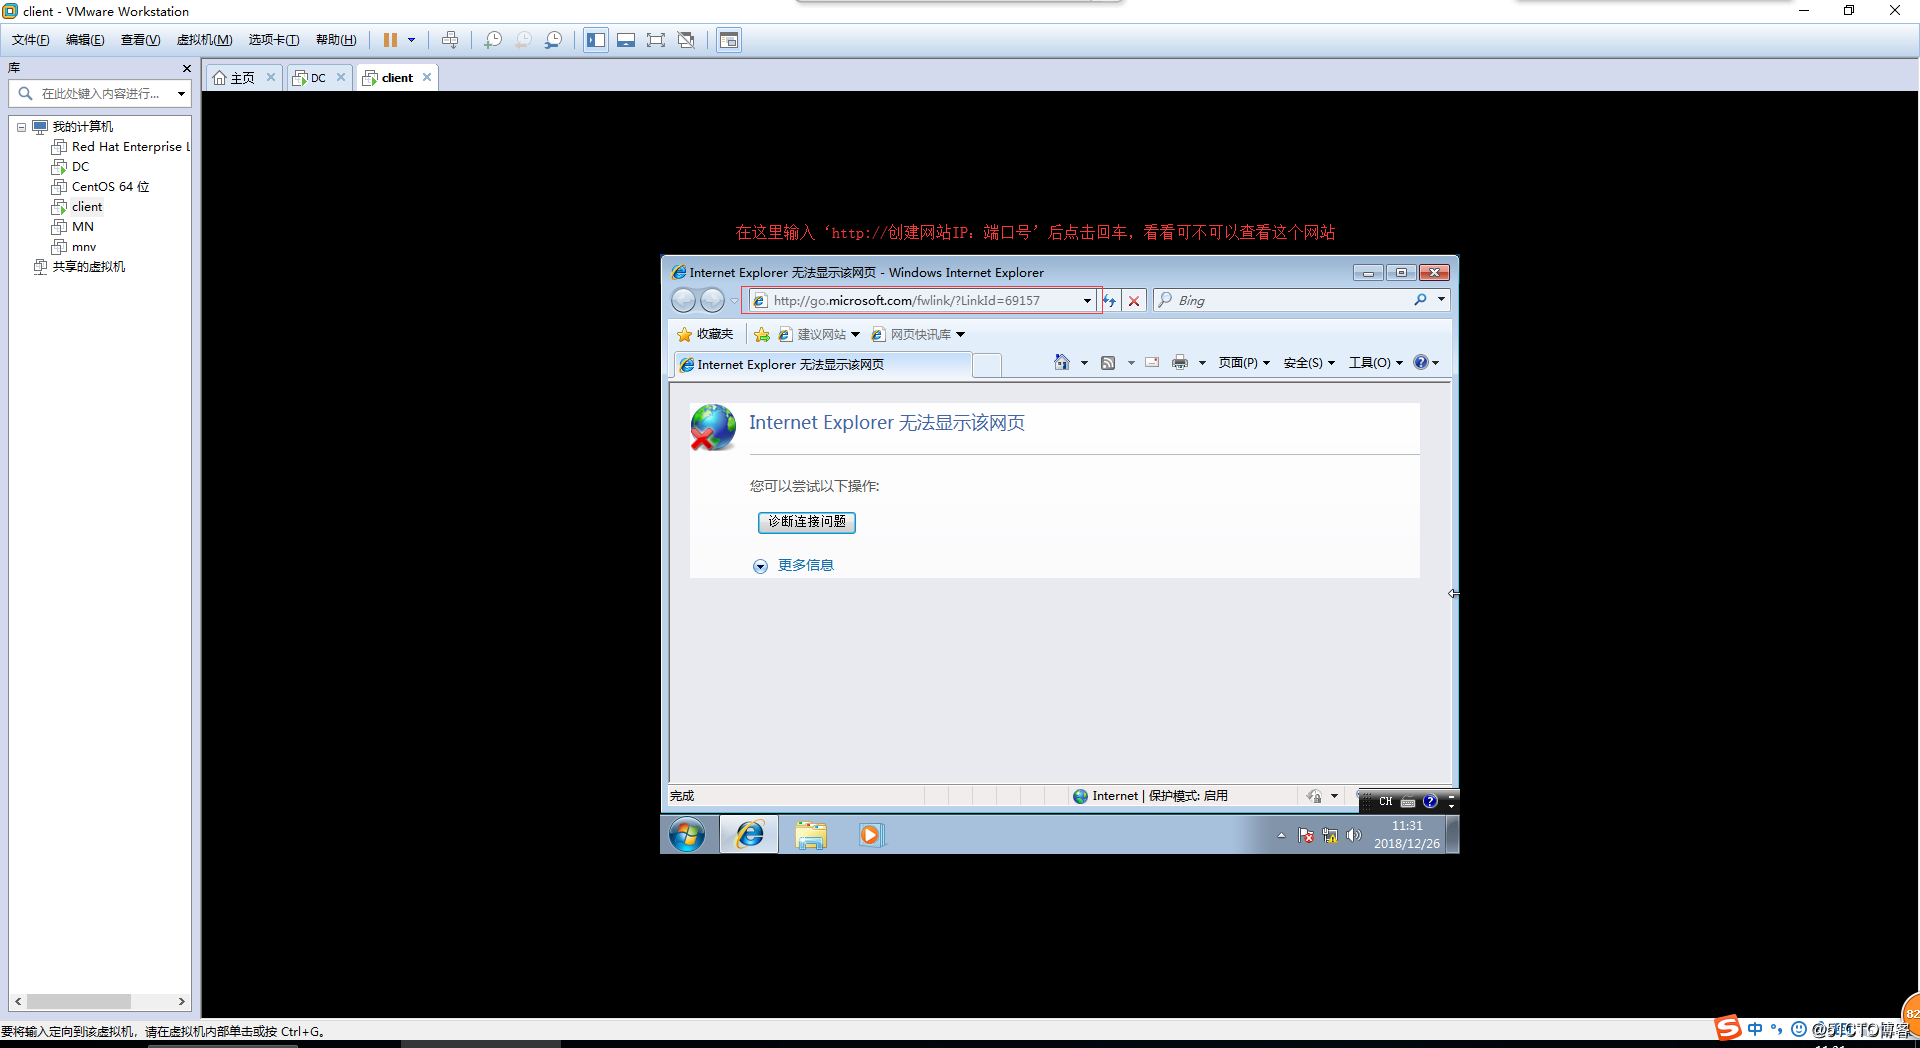Select Red Hat Enterprise in library tree
The image size is (1920, 1048).
pyautogui.click(x=121, y=147)
